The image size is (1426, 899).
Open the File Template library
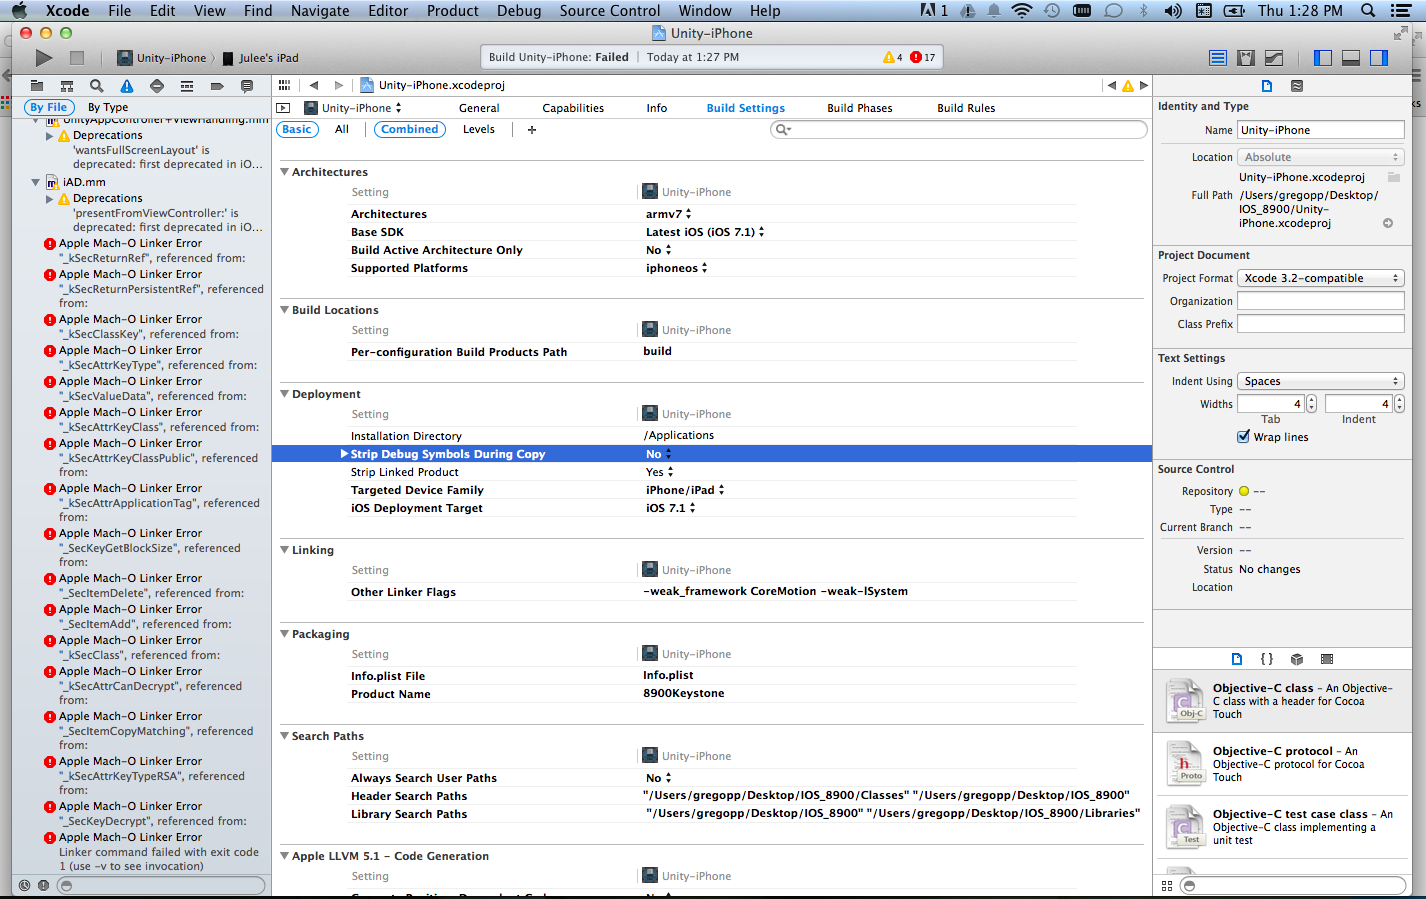coord(1237,659)
